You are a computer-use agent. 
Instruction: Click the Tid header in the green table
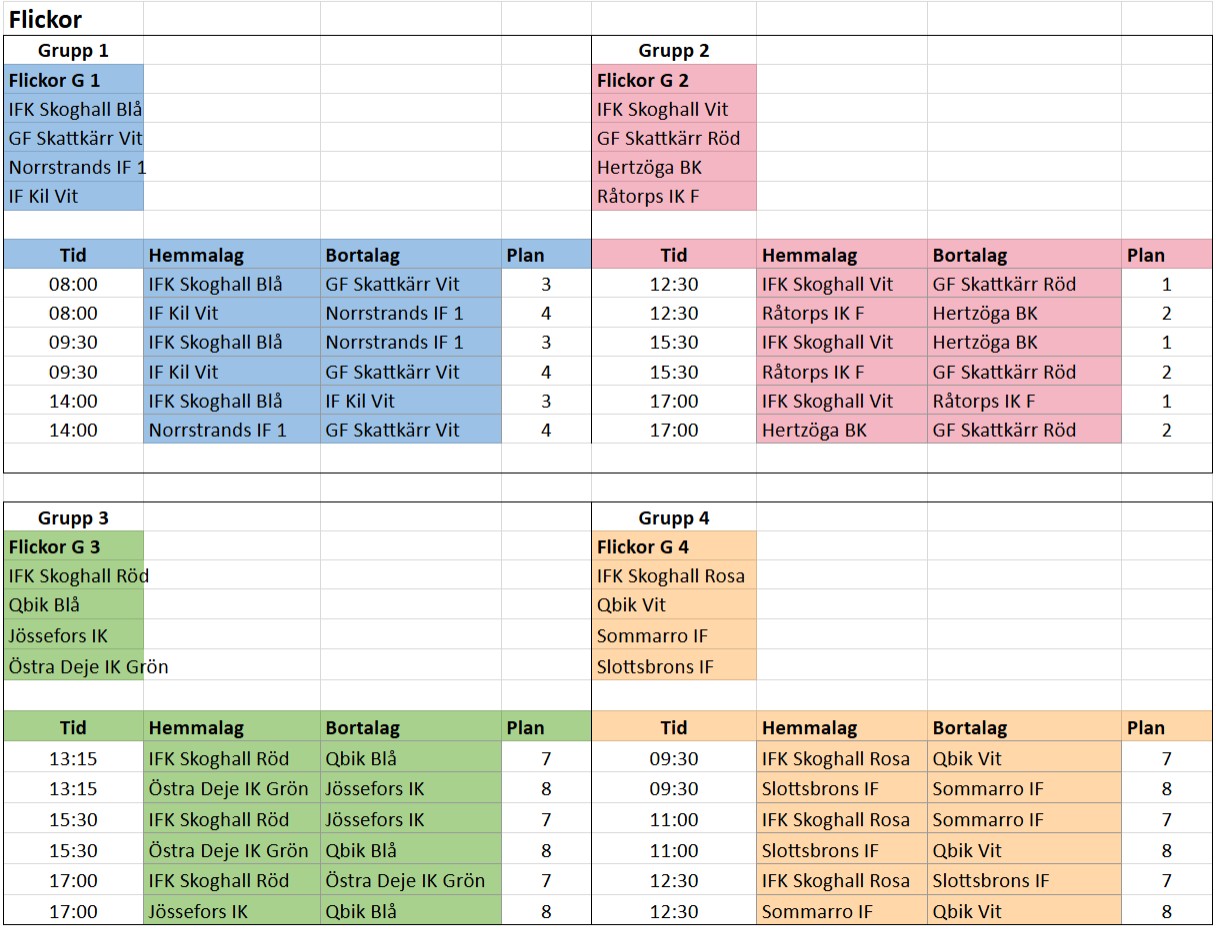coord(73,728)
